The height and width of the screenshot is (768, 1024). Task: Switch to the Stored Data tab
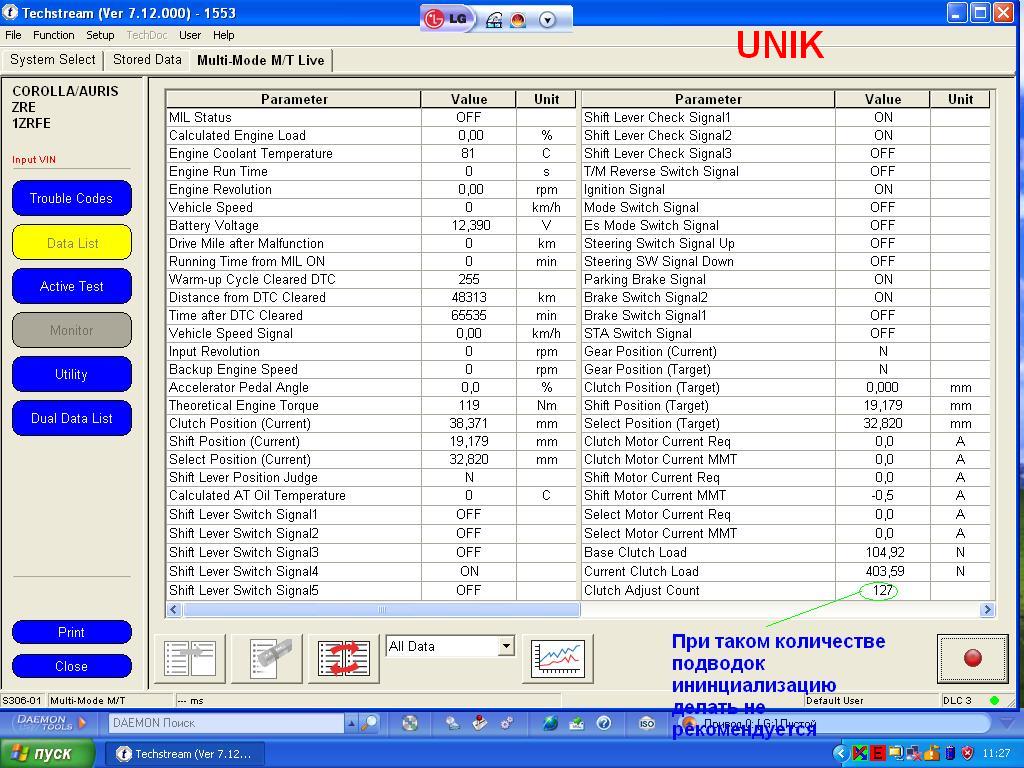click(147, 59)
